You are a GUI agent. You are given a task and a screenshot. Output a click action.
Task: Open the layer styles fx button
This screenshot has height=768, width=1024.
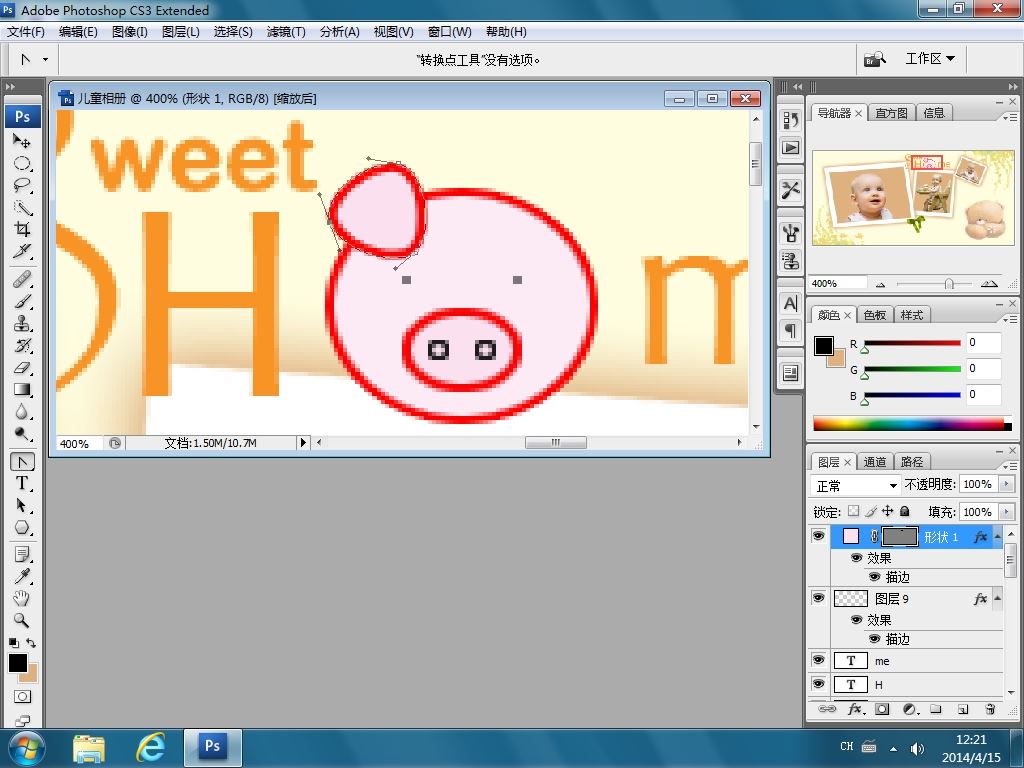856,709
